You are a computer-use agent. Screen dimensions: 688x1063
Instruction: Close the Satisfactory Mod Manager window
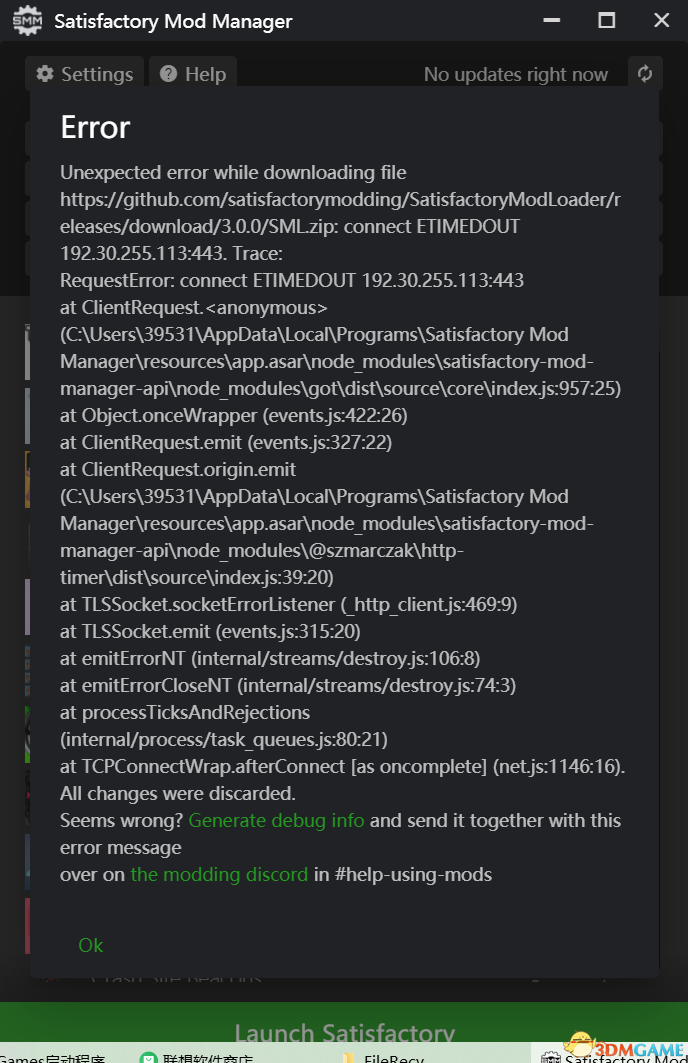coord(662,20)
